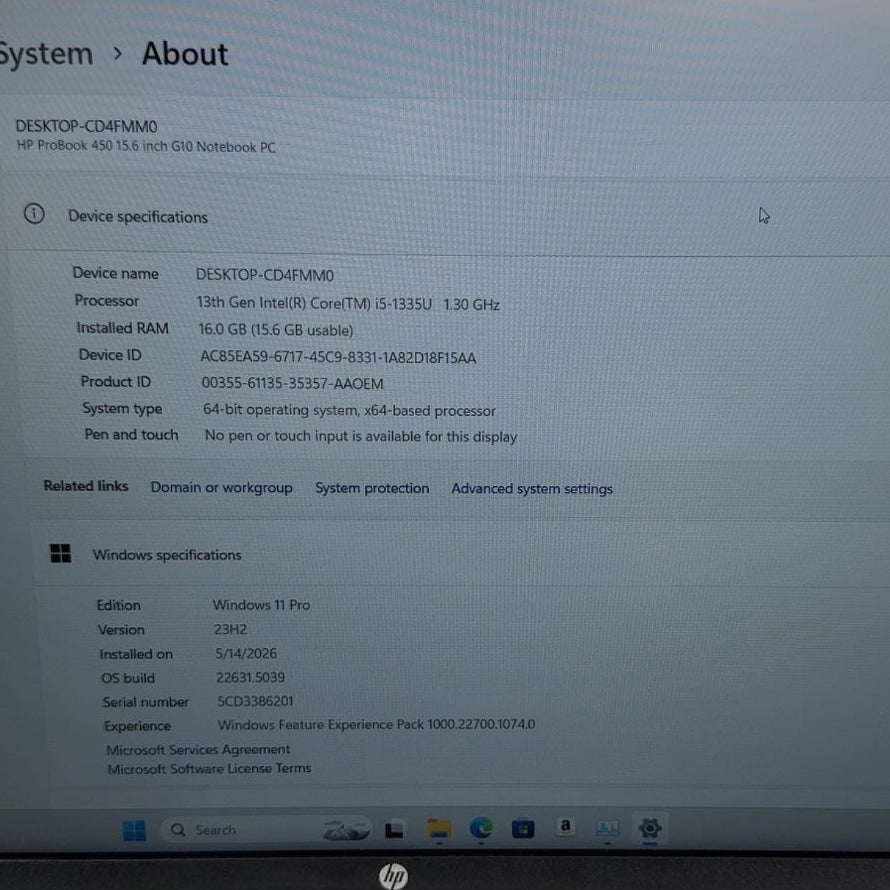Collapse the Device specifications section

click(448, 216)
